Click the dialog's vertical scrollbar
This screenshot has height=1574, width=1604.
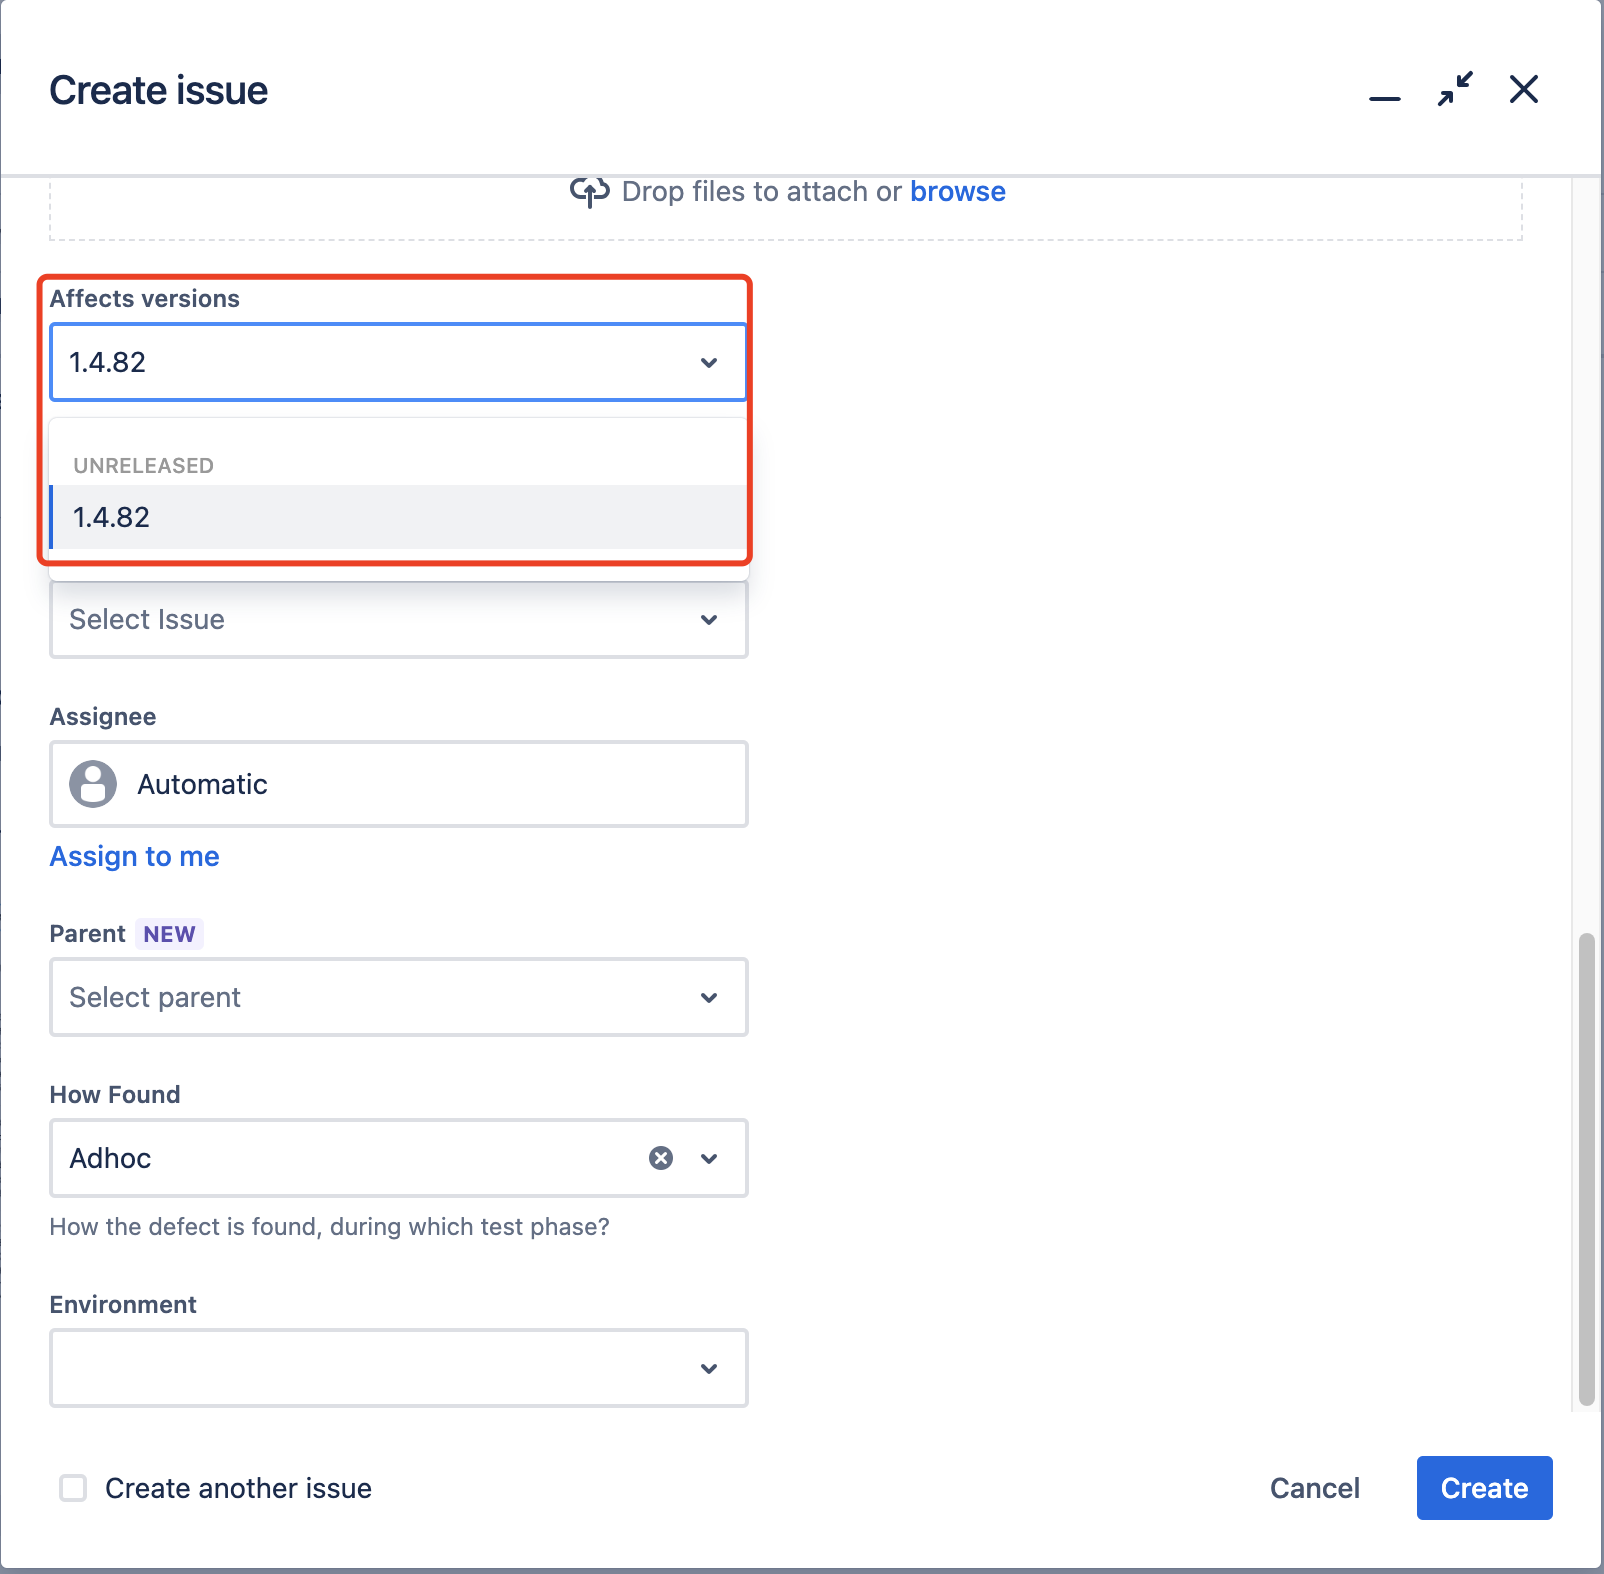(x=1587, y=1170)
